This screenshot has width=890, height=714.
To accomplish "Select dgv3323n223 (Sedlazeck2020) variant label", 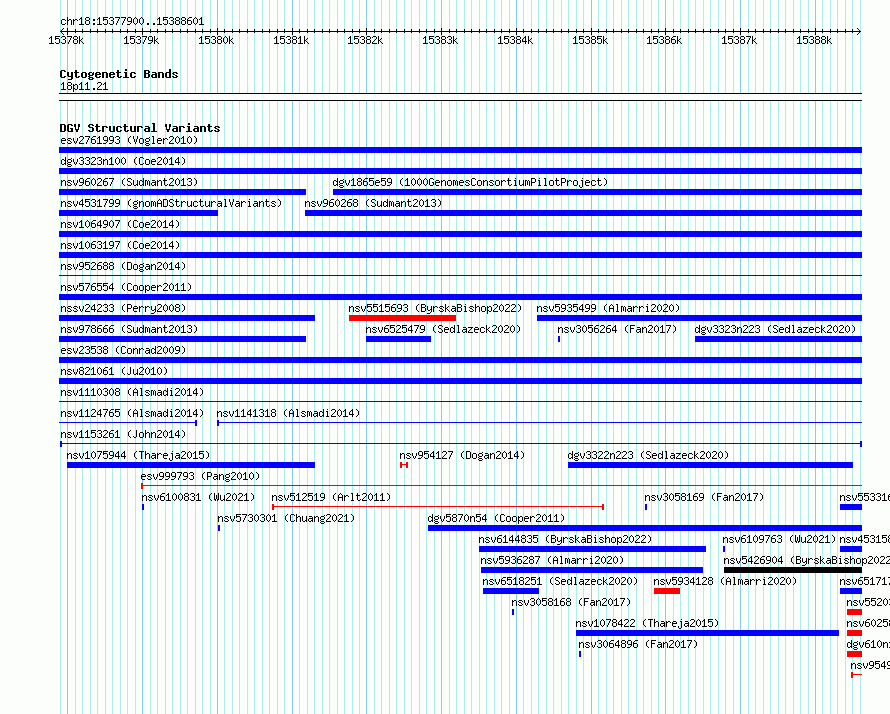I will pos(775,329).
